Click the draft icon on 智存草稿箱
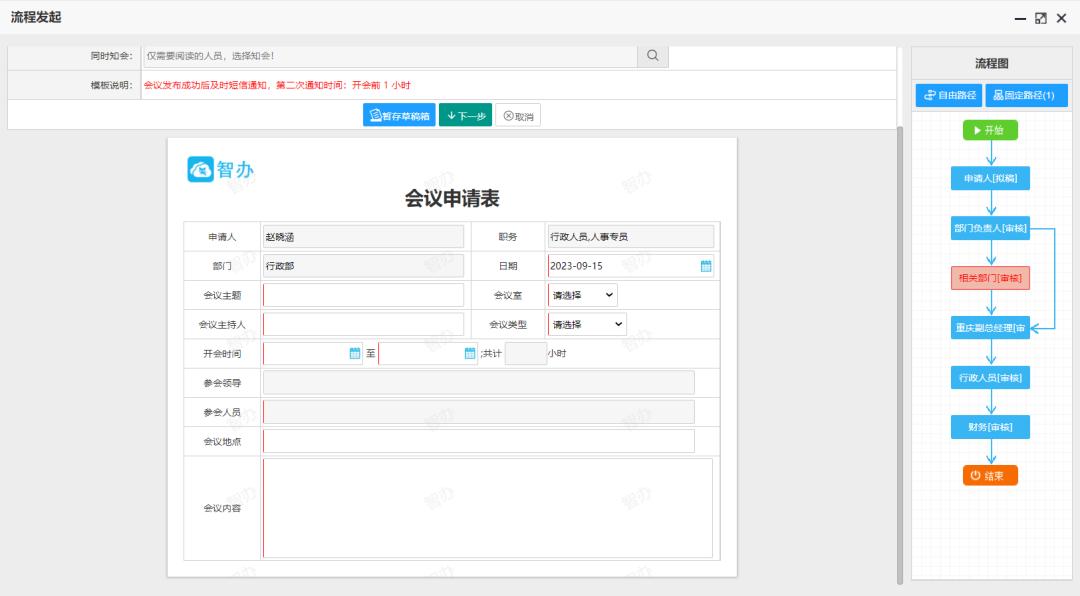 (x=375, y=114)
